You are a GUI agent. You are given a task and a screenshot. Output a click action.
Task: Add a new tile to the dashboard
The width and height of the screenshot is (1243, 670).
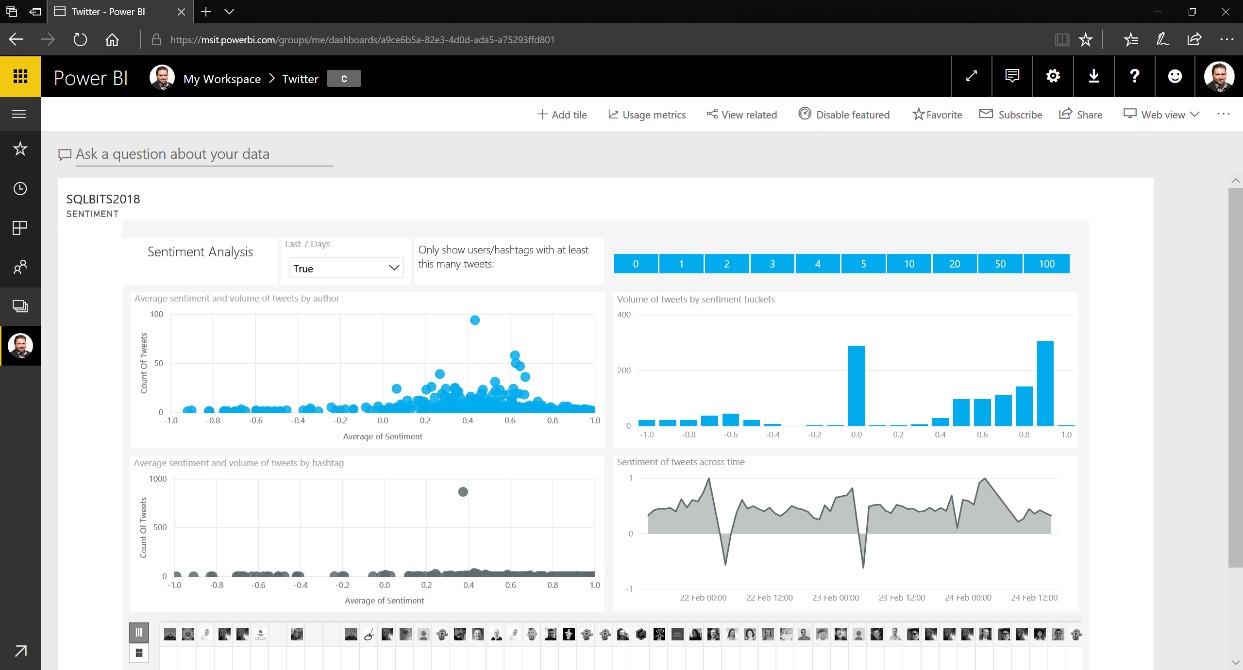pyautogui.click(x=562, y=114)
